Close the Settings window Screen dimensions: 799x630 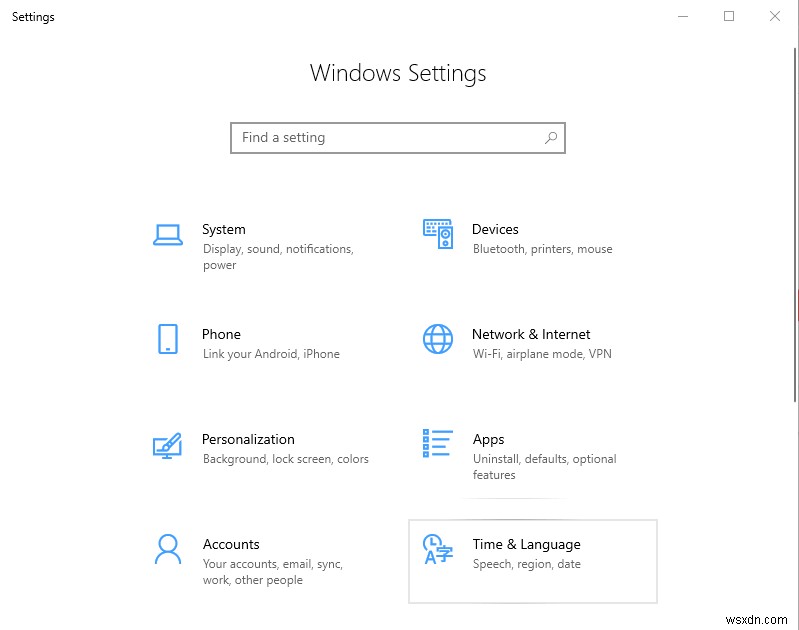[775, 16]
